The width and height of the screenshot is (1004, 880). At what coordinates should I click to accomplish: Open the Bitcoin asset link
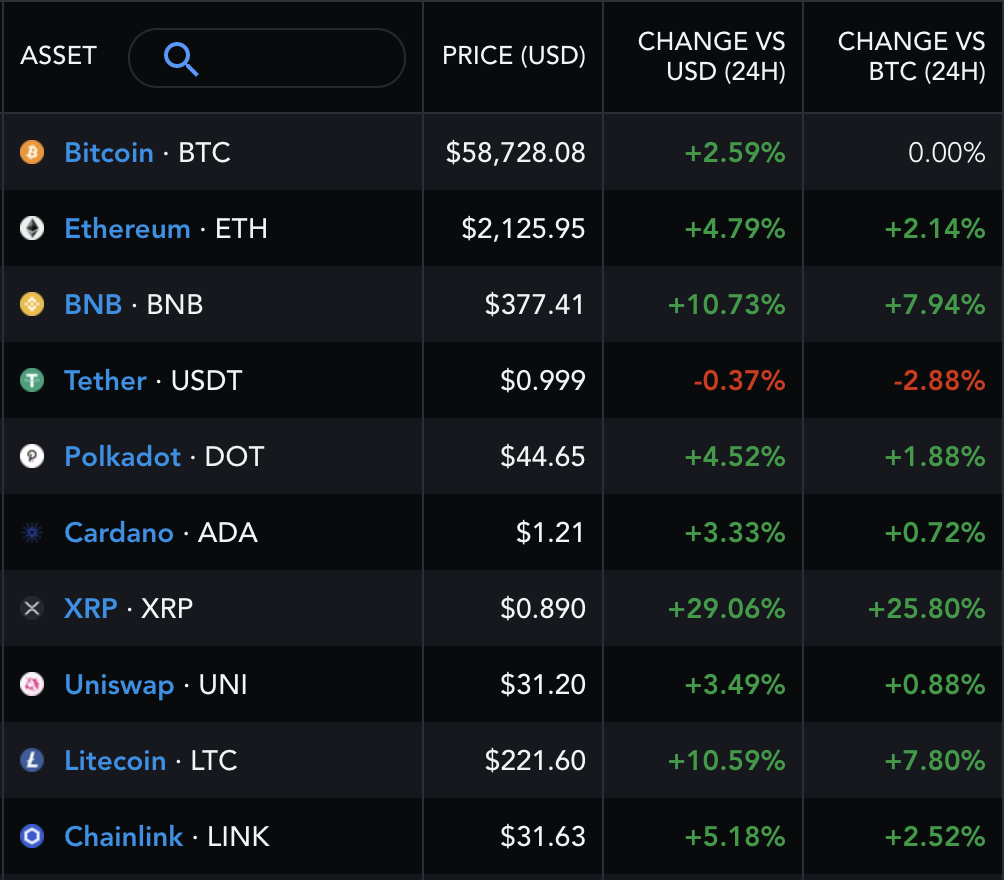pyautogui.click(x=109, y=153)
